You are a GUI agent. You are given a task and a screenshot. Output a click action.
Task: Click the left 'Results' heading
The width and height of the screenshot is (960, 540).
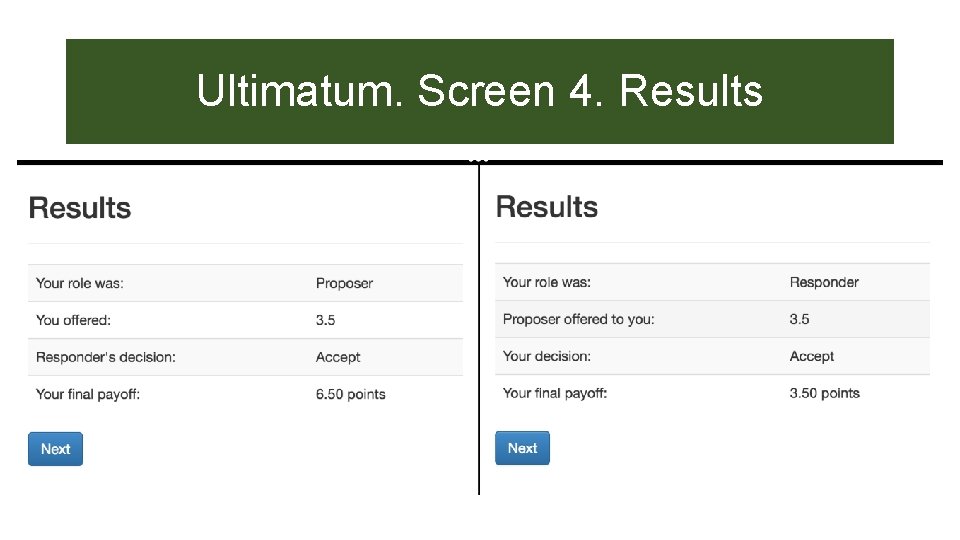click(x=80, y=208)
